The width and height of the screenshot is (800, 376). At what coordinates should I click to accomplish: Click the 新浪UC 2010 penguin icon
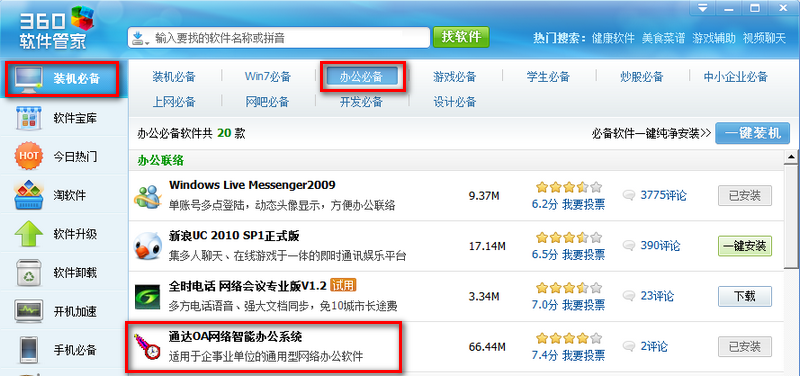point(148,246)
